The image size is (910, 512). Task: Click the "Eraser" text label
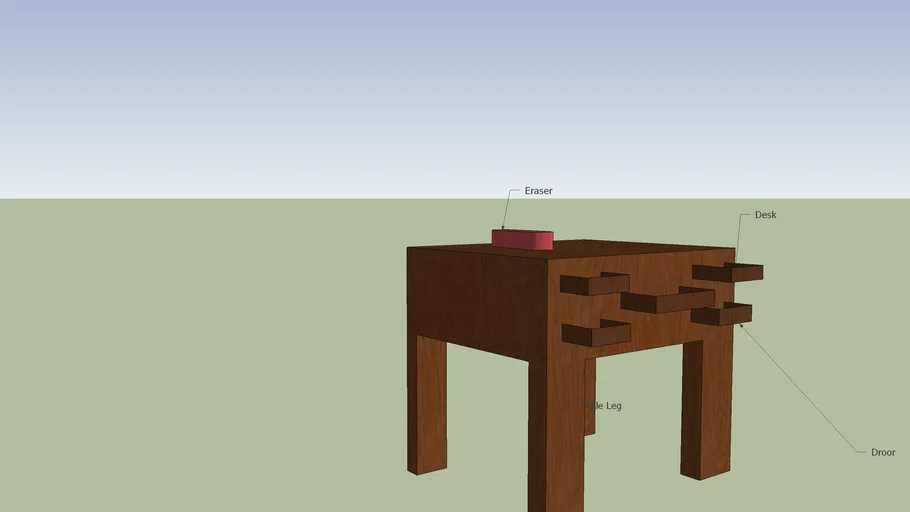[538, 191]
